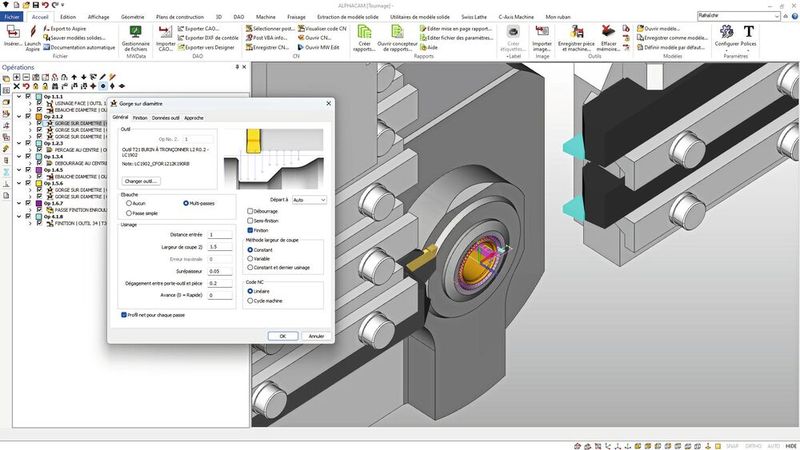
Task: Select Variable cut width method
Action: 250,259
